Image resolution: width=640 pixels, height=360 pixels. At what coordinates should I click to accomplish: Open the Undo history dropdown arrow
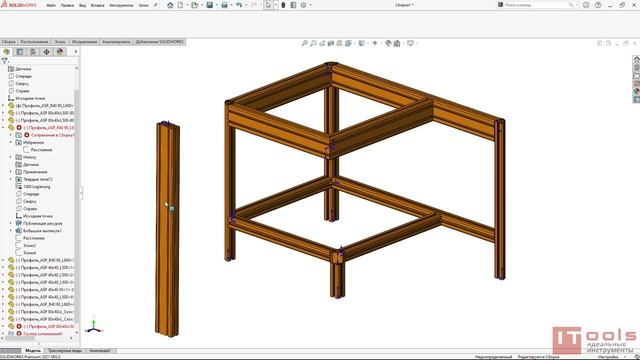coord(246,5)
